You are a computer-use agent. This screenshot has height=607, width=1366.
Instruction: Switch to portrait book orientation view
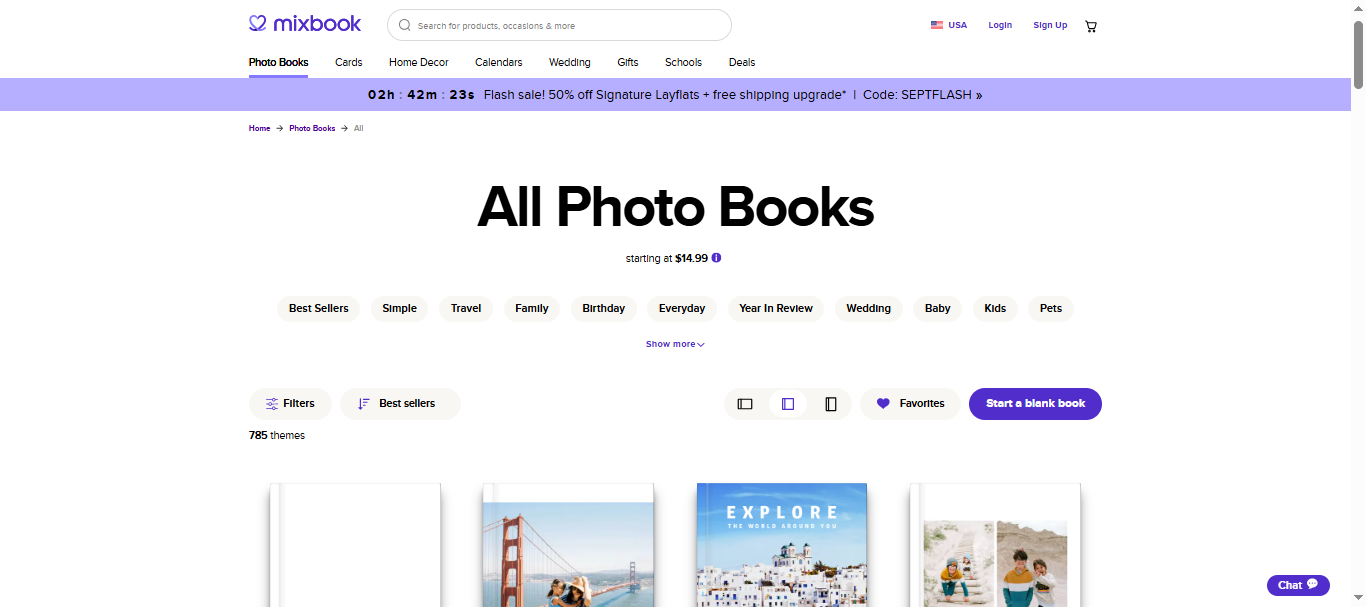coord(831,404)
